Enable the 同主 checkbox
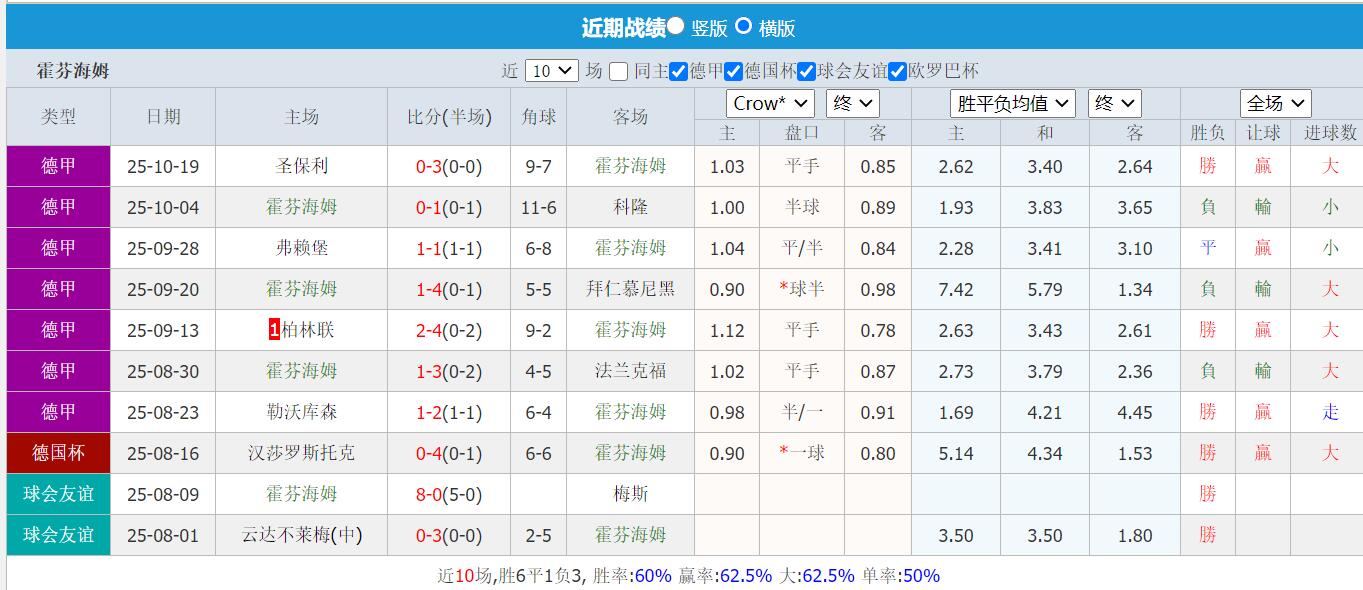This screenshot has width=1363, height=590. click(617, 70)
